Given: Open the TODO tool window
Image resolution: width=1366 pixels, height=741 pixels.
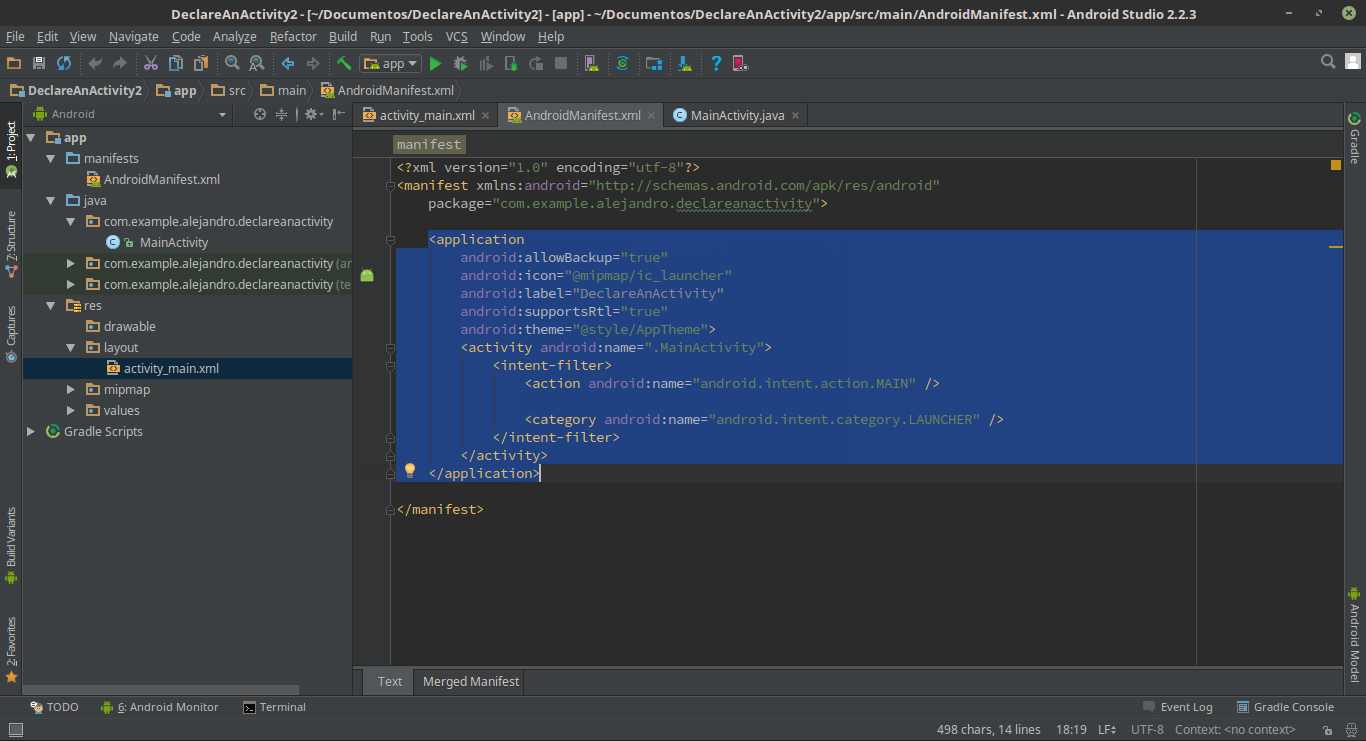Looking at the screenshot, I should [54, 707].
